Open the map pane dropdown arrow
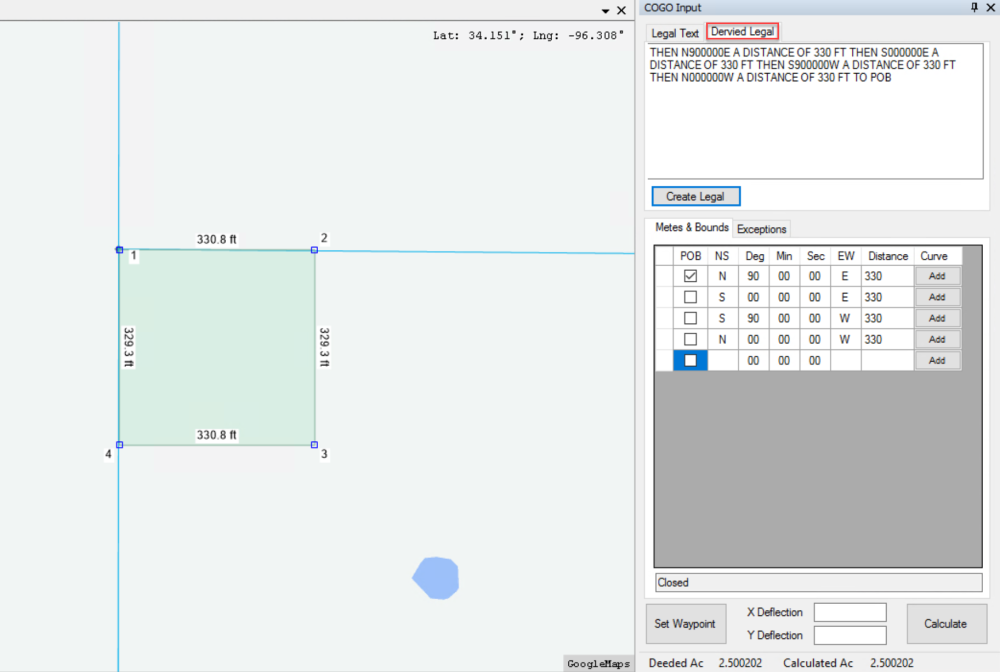Image resolution: width=1000 pixels, height=672 pixels. (605, 11)
